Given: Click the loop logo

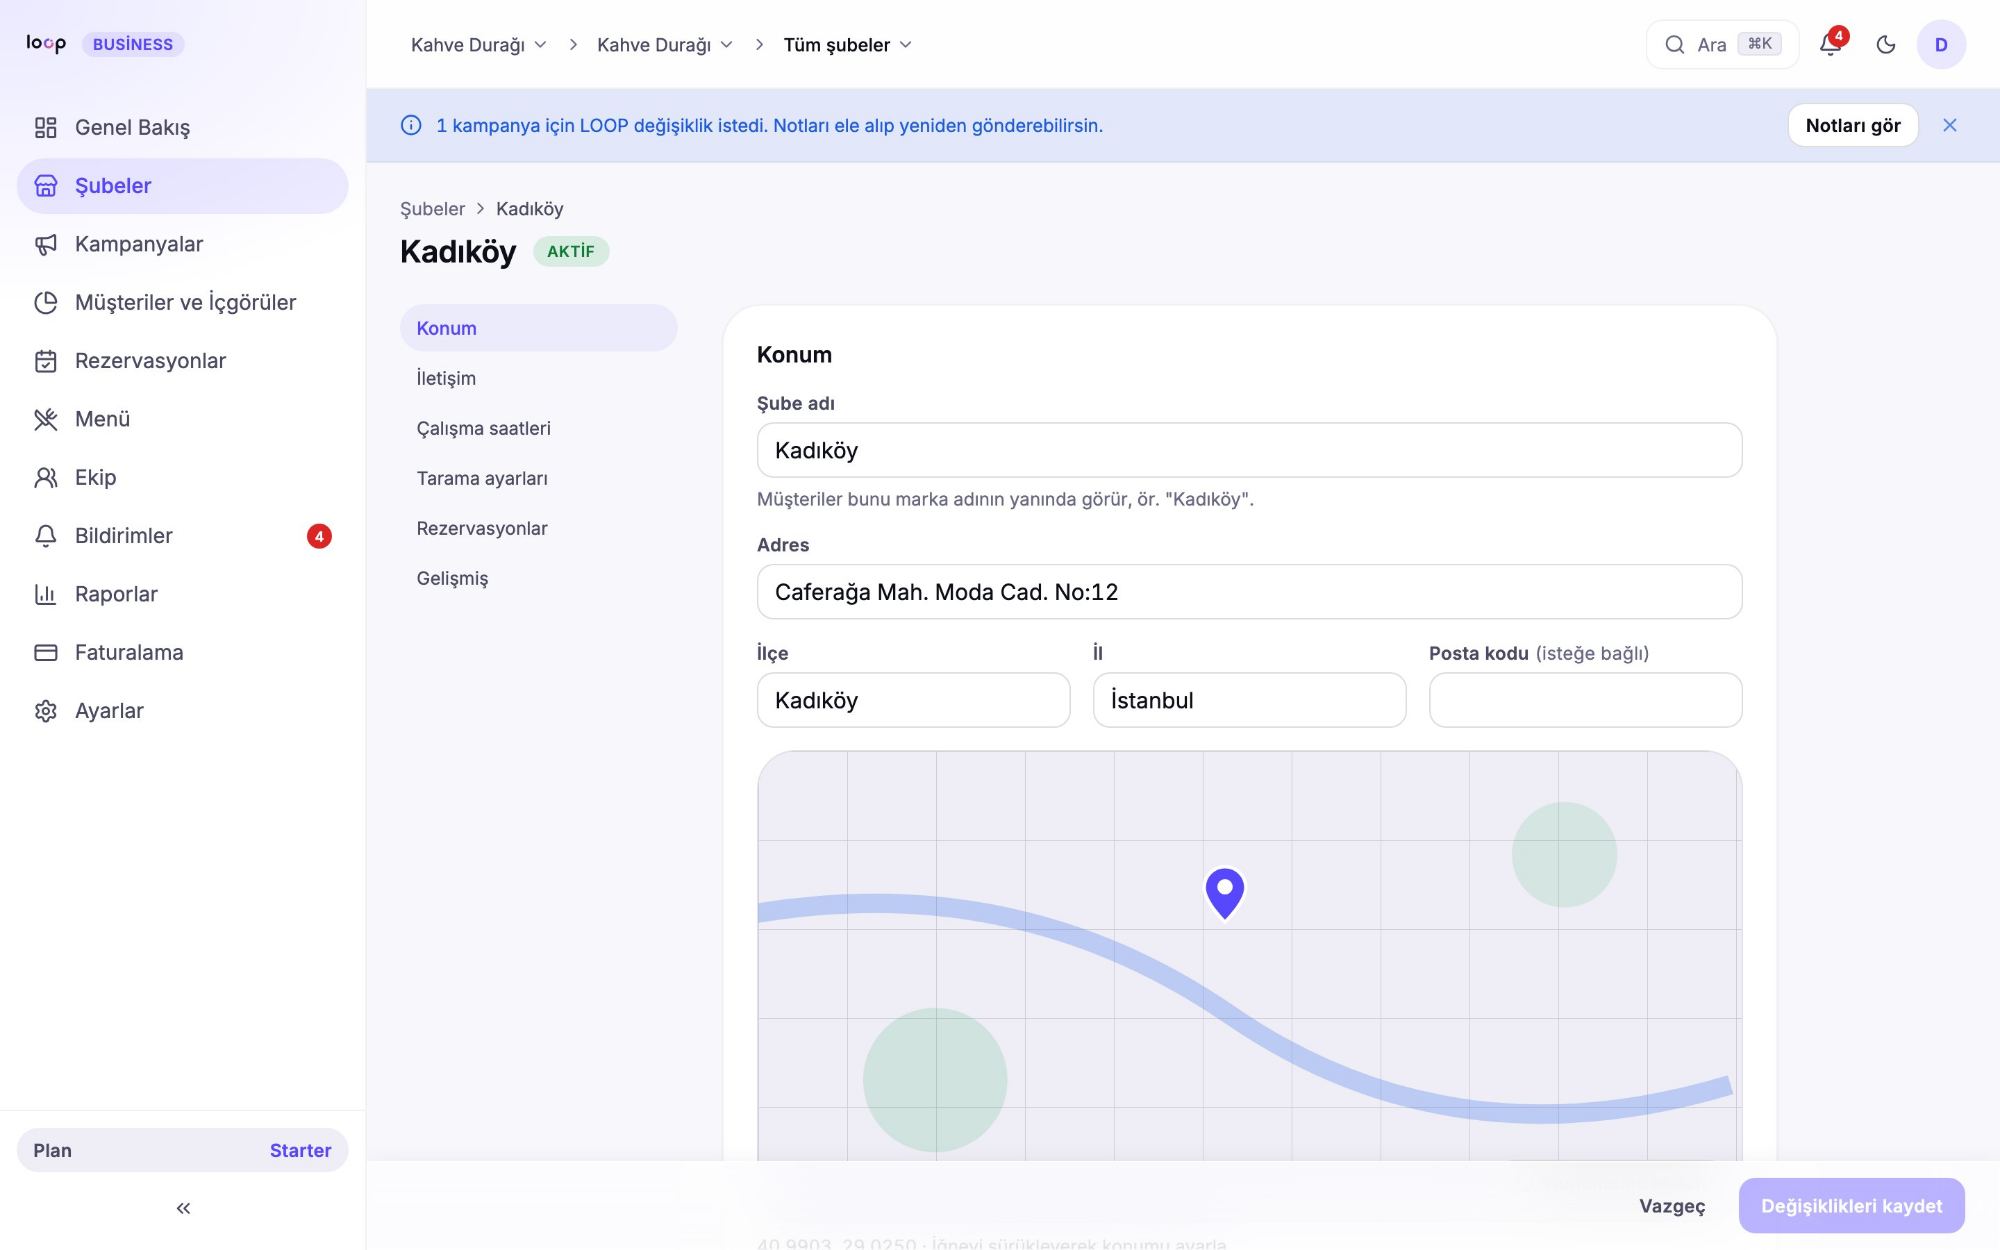Looking at the screenshot, I should pyautogui.click(x=46, y=43).
